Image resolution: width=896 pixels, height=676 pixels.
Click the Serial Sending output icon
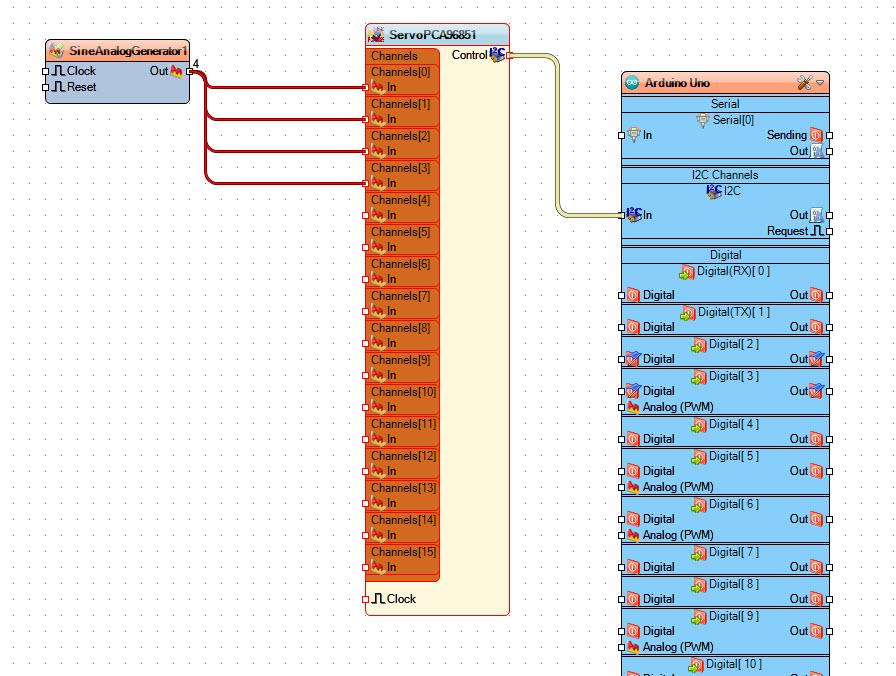point(816,135)
